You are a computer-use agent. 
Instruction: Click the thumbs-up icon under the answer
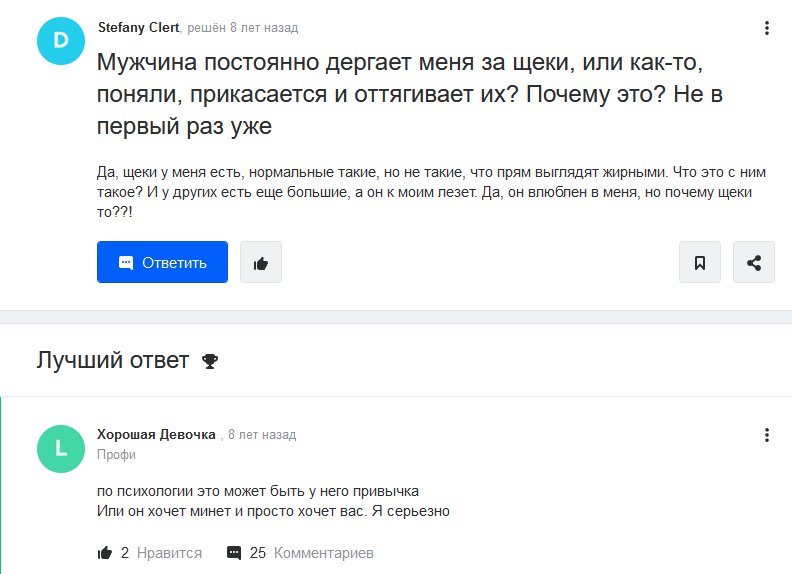point(105,553)
